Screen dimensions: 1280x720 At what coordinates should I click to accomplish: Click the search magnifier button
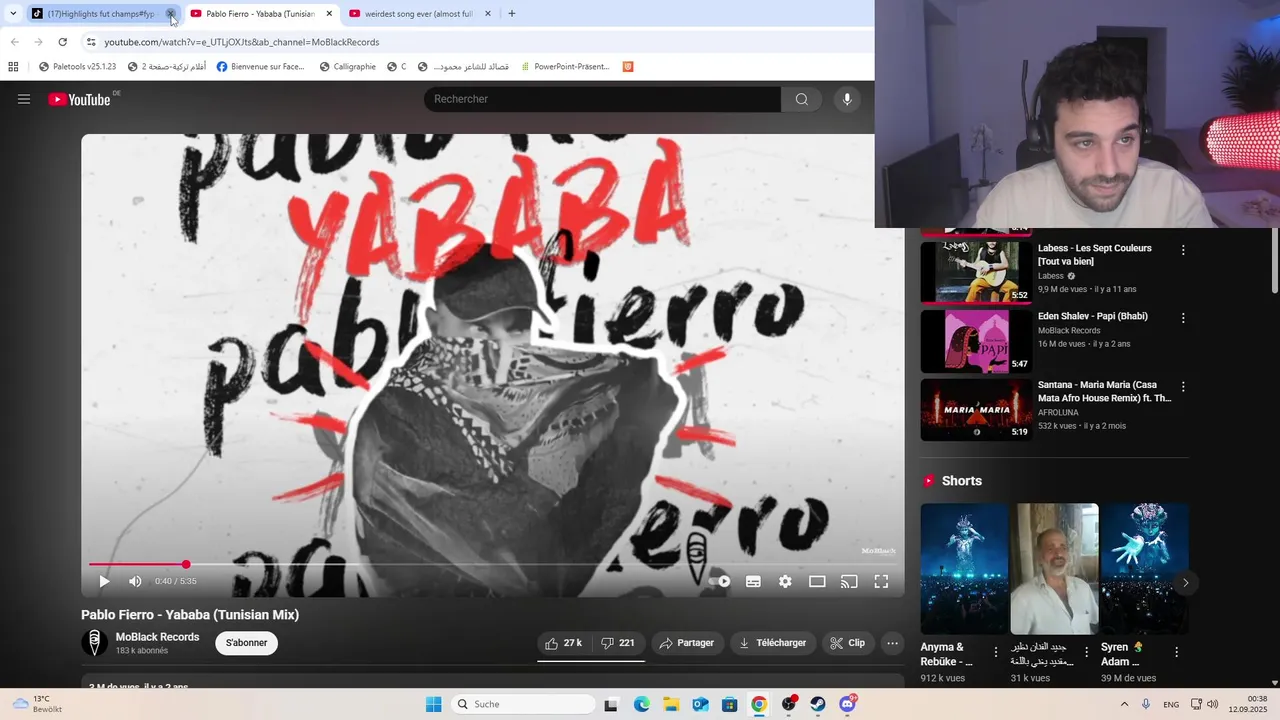pos(802,99)
